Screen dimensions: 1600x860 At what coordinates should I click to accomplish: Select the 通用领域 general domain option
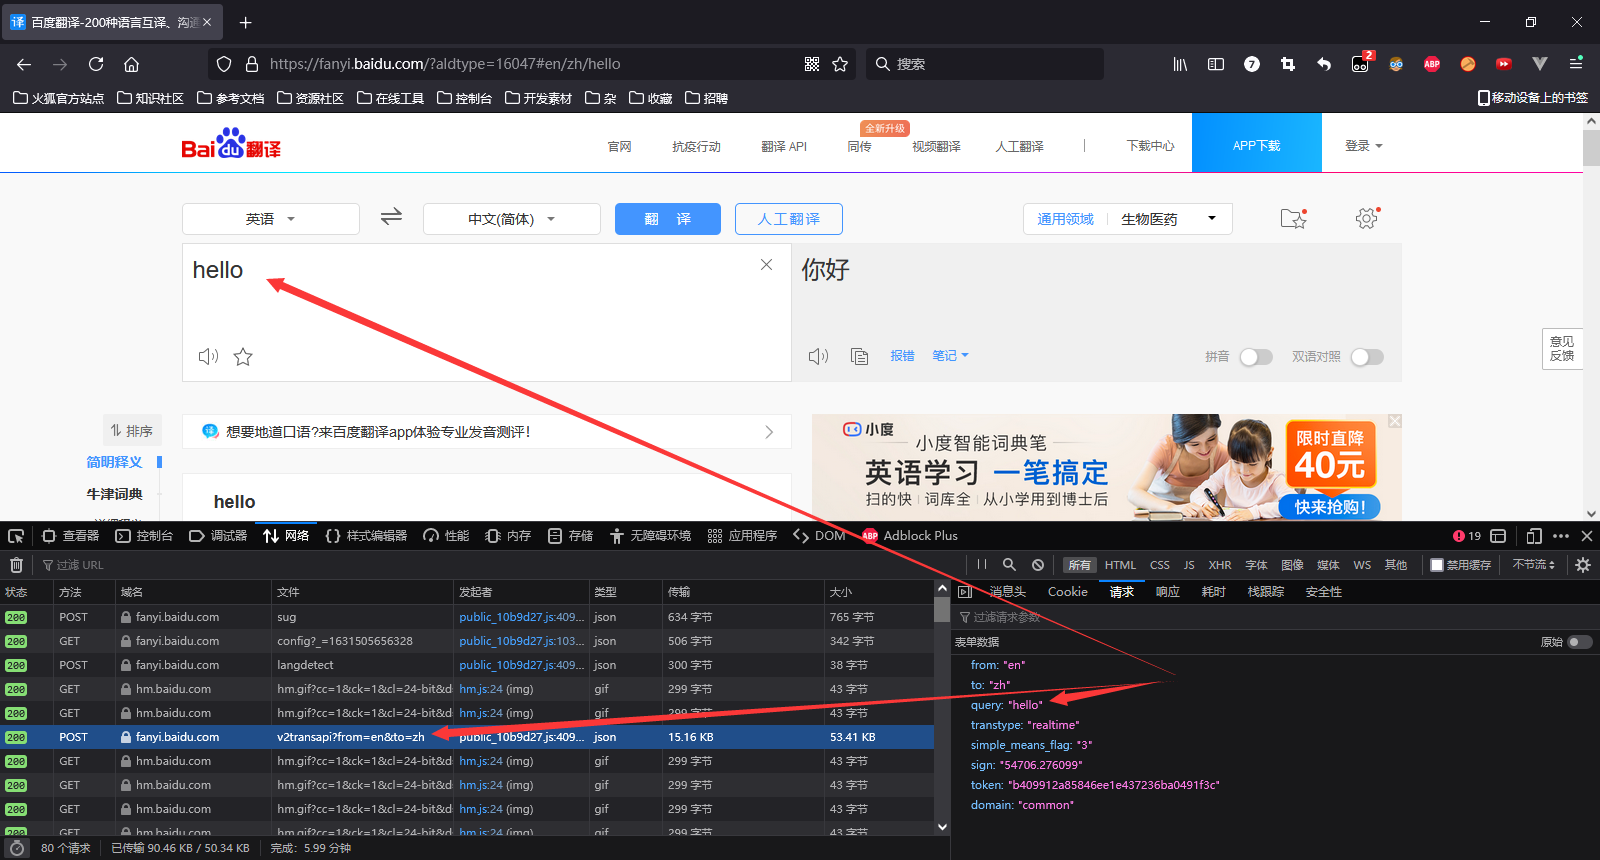coord(1065,219)
